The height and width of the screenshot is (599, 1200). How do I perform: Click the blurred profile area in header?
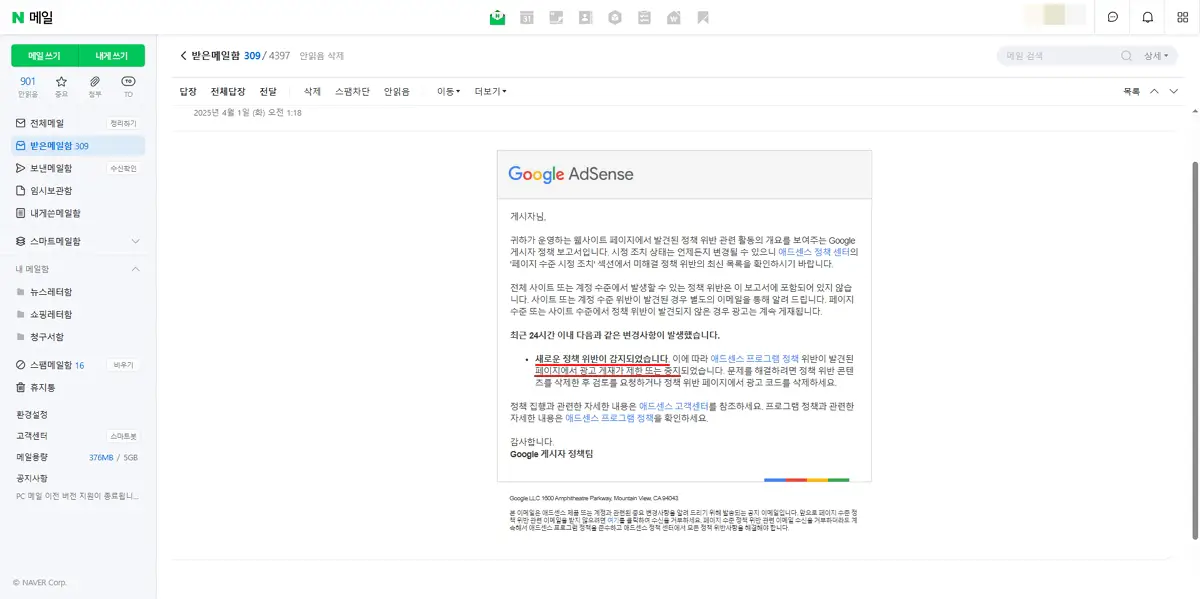click(1056, 16)
